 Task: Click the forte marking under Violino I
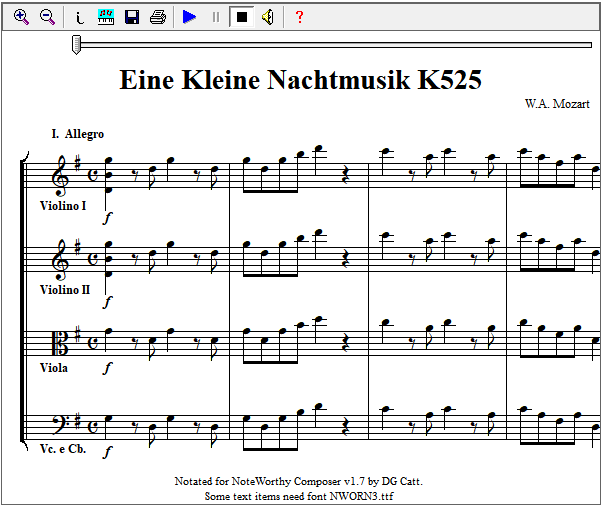tap(108, 218)
